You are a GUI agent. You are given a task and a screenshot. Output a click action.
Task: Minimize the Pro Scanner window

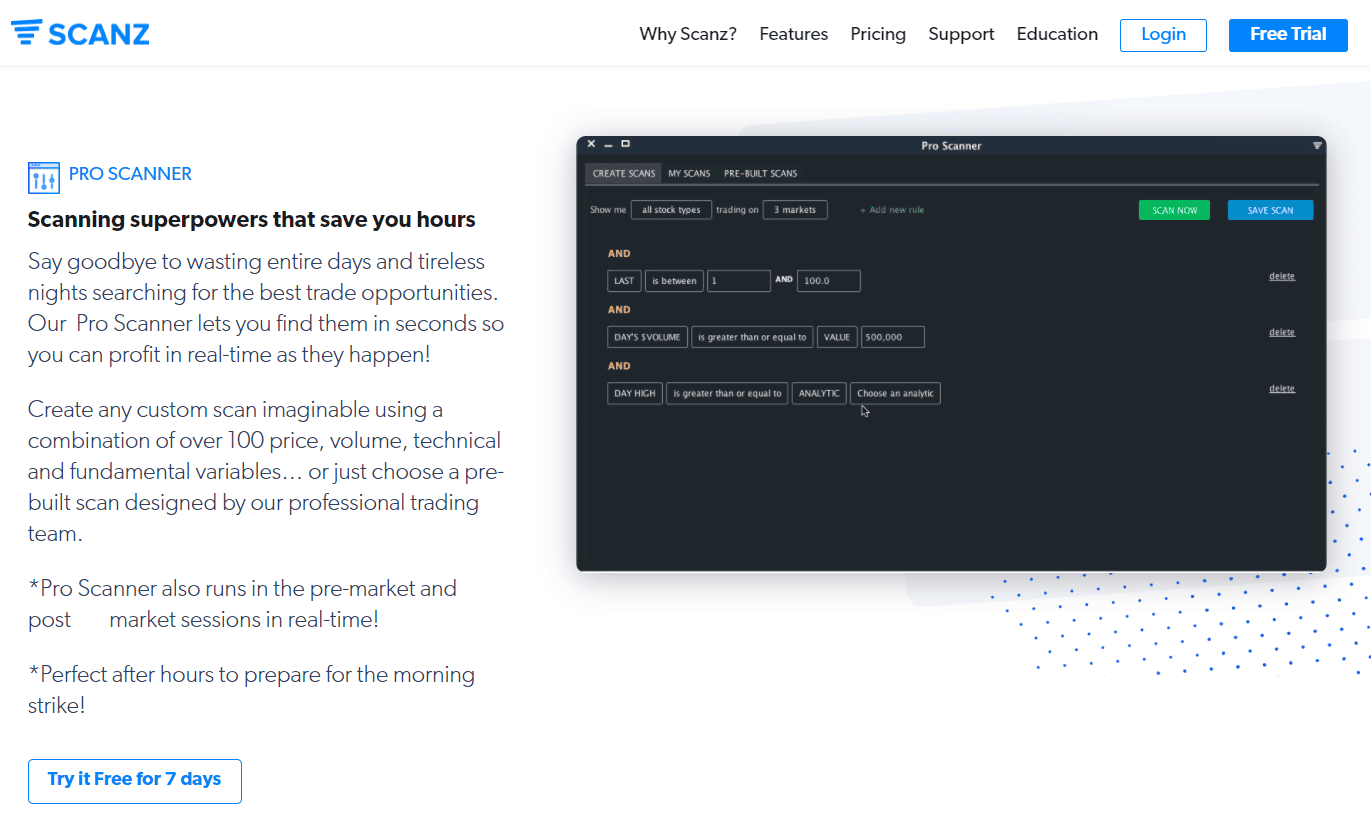pyautogui.click(x=608, y=145)
